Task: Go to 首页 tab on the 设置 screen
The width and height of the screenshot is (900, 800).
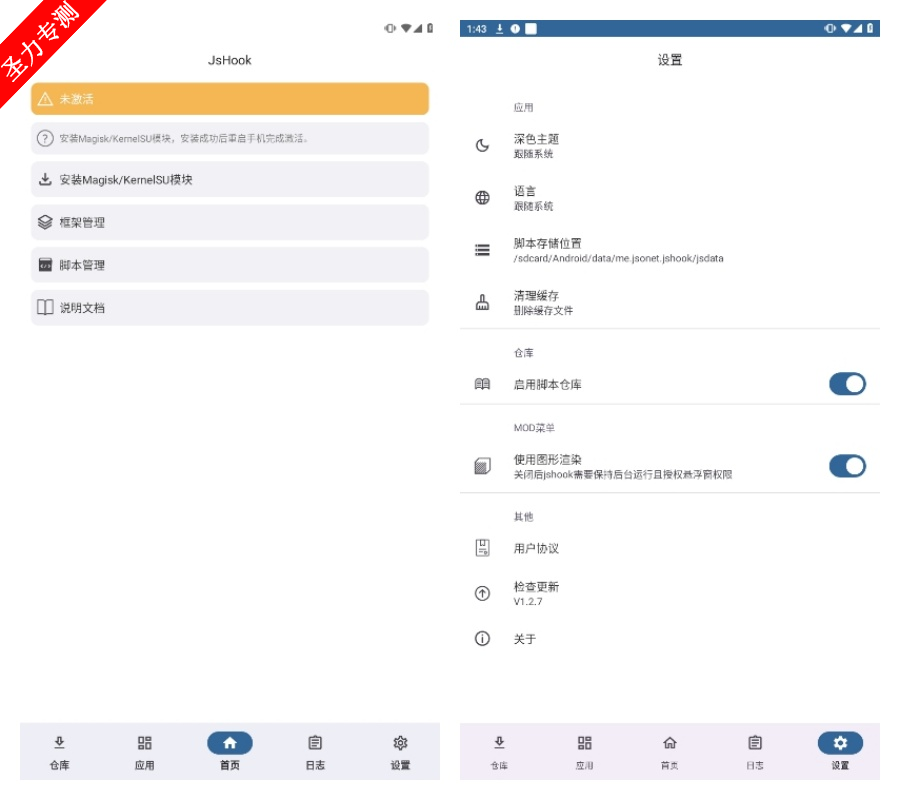Action: pos(669,752)
